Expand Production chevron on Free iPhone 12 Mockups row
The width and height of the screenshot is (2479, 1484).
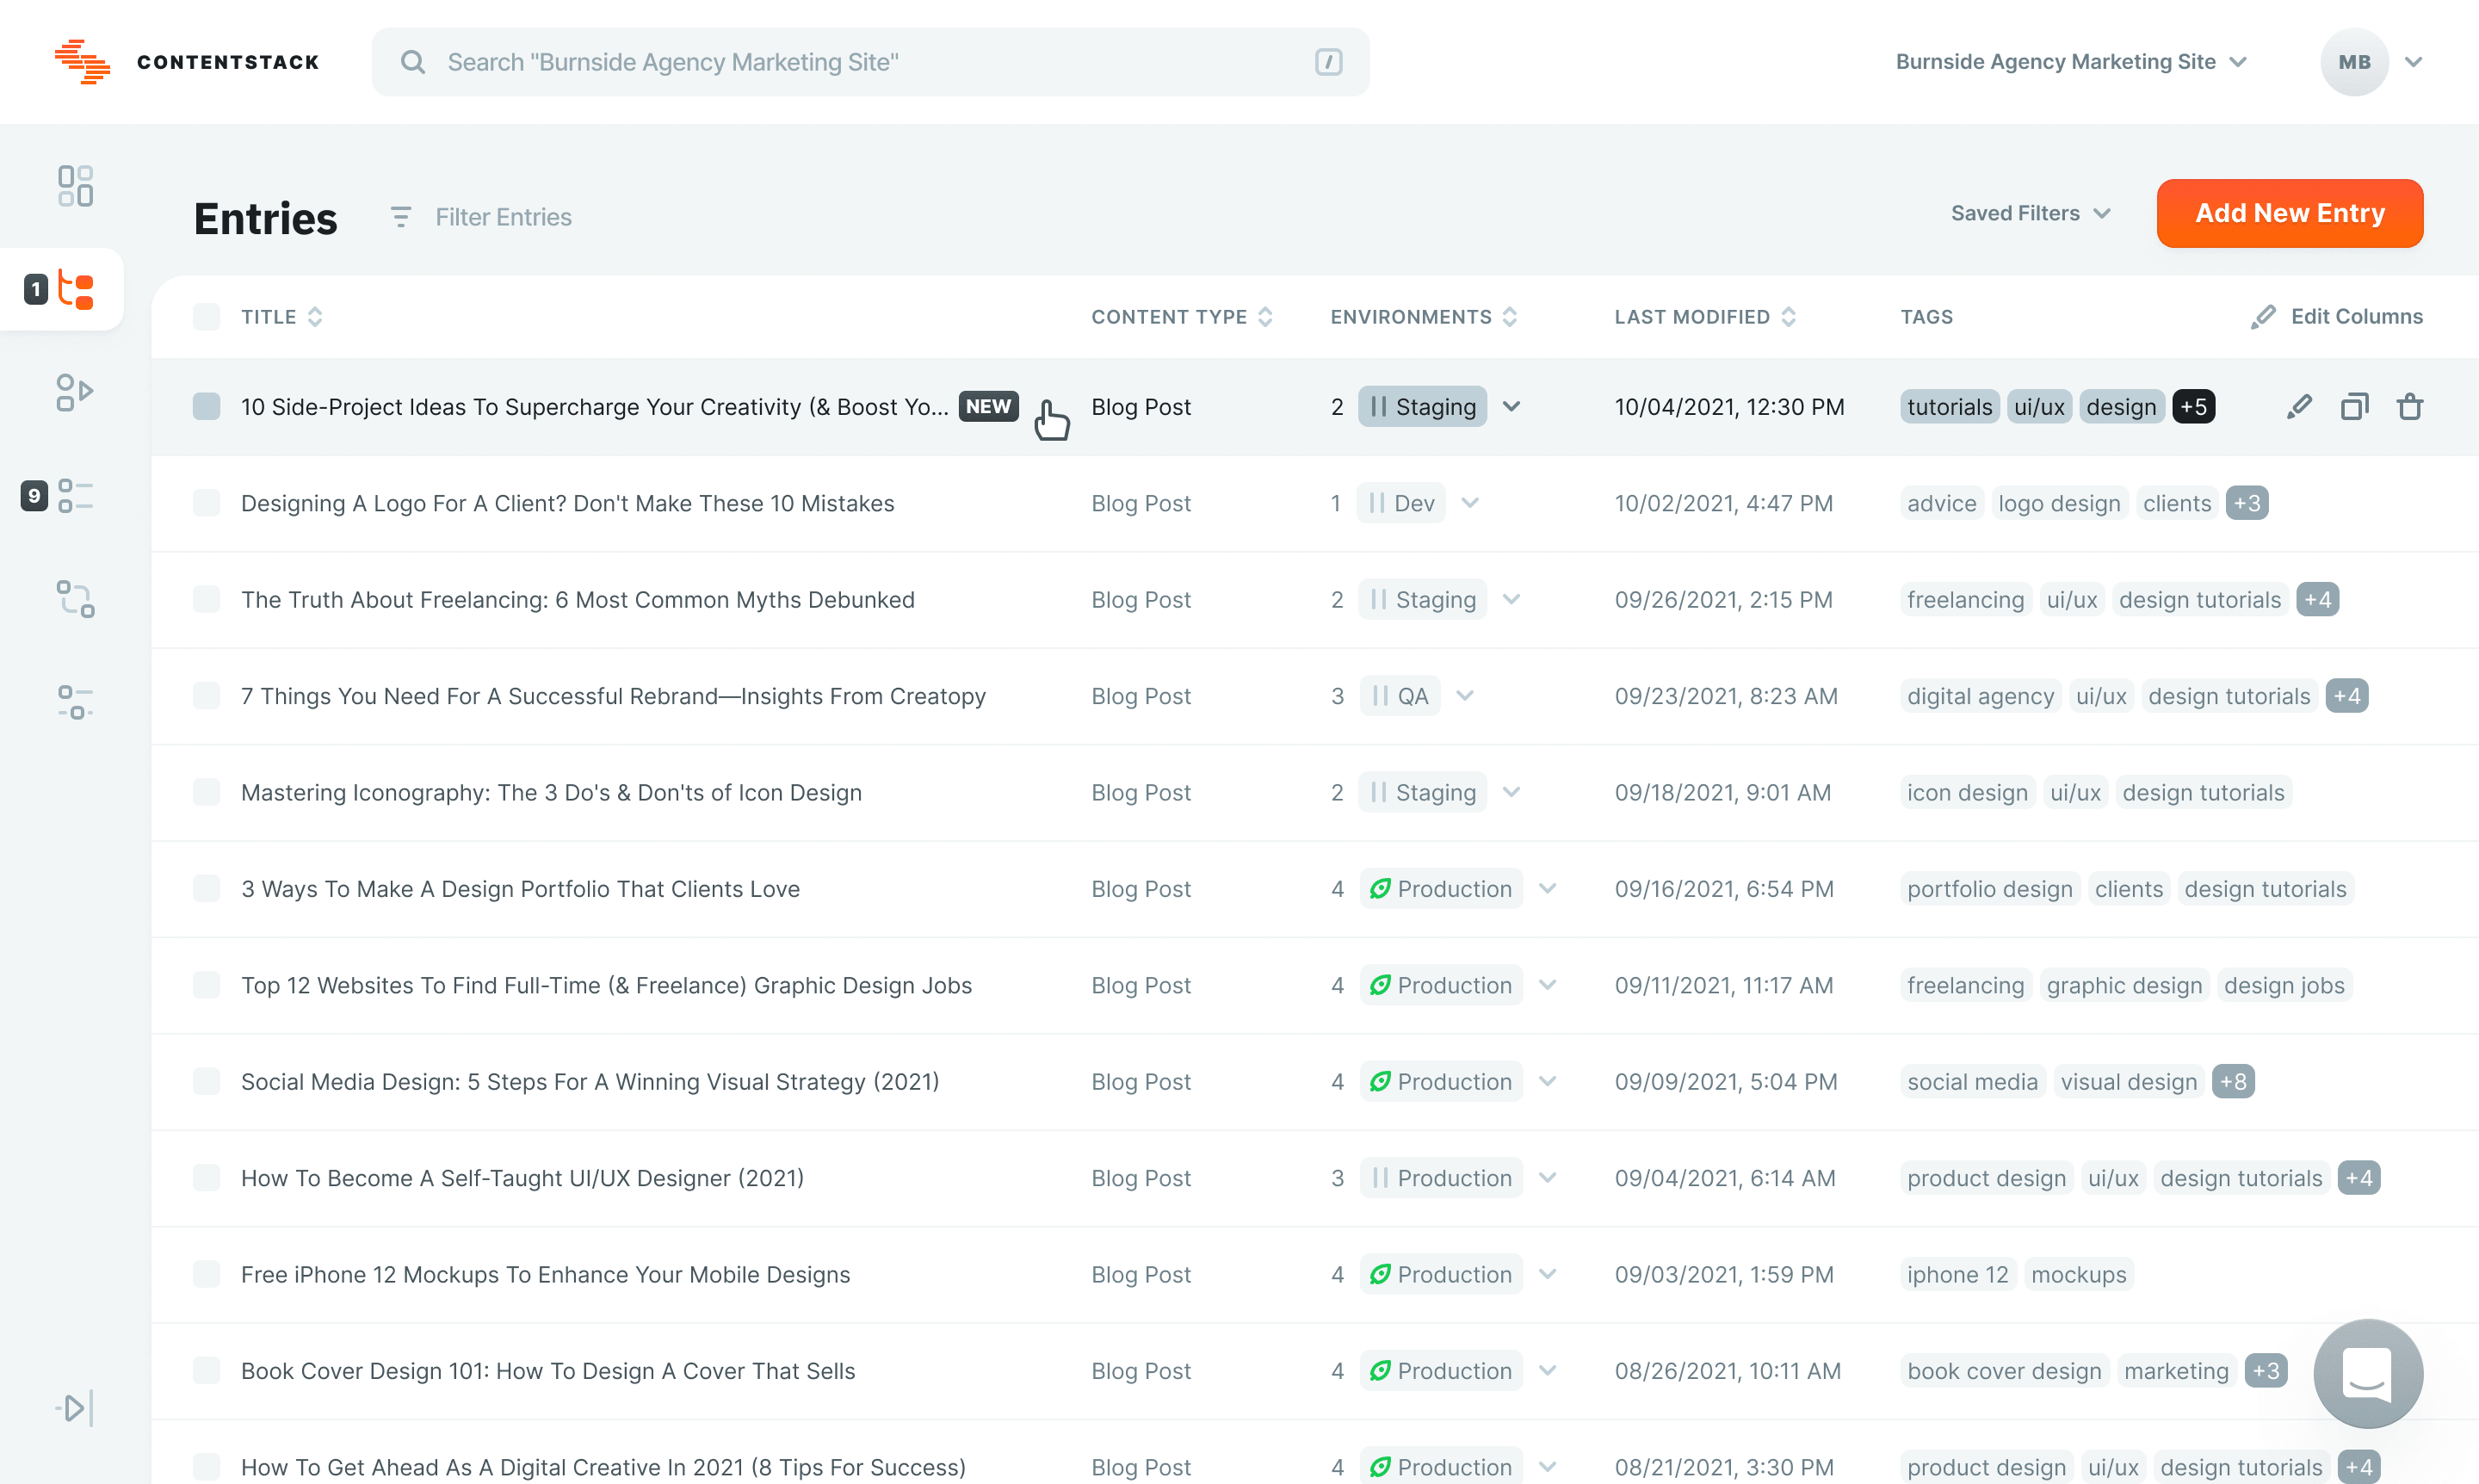click(1547, 1275)
